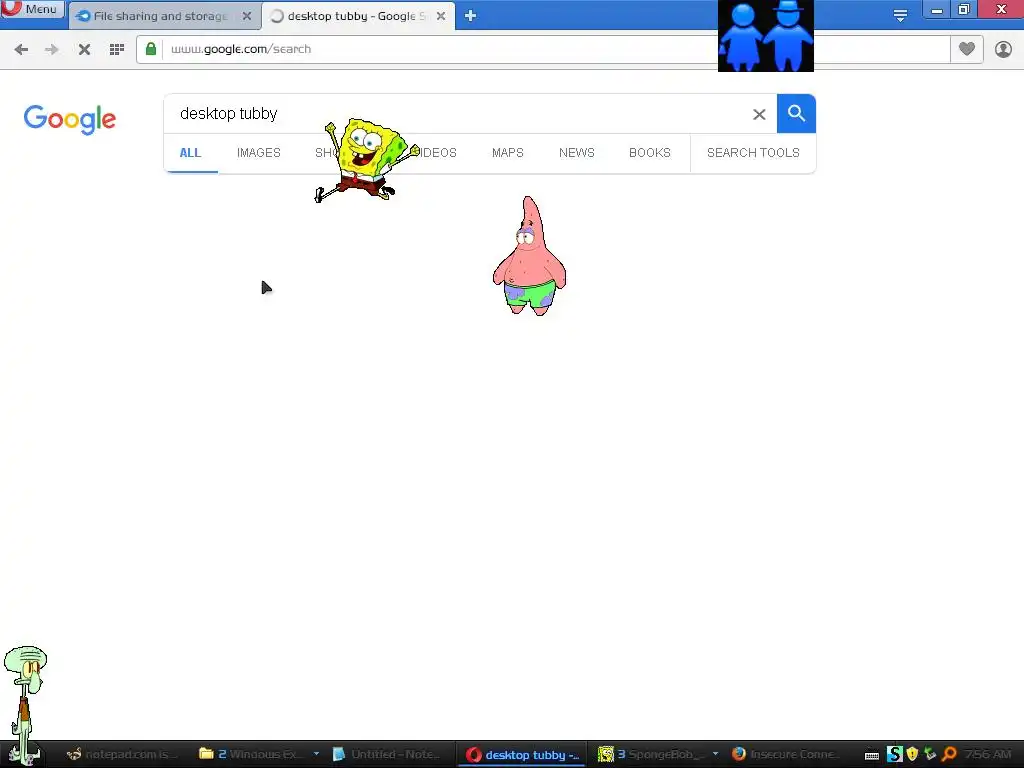
Task: Click the Squidward desktop character
Action: point(25,704)
